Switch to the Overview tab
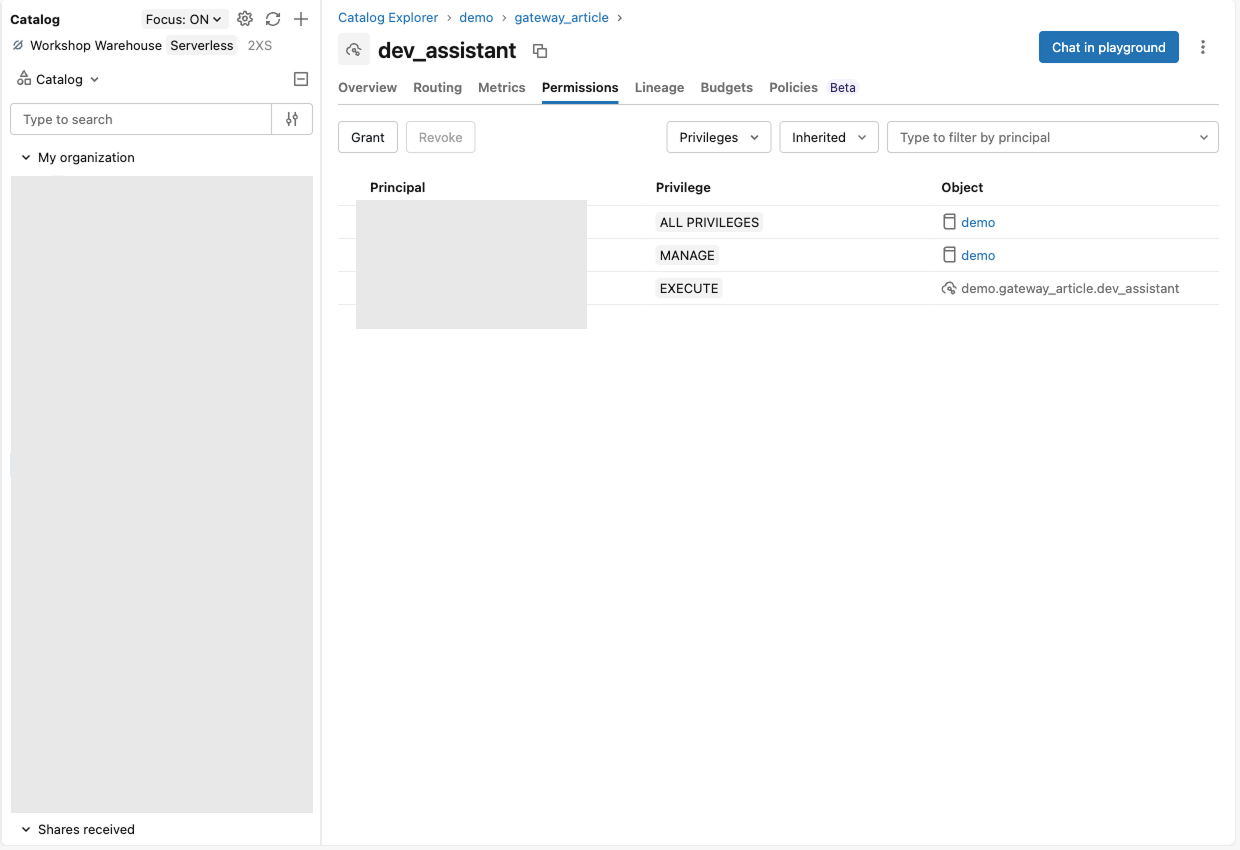The height and width of the screenshot is (850, 1240). pos(367,87)
